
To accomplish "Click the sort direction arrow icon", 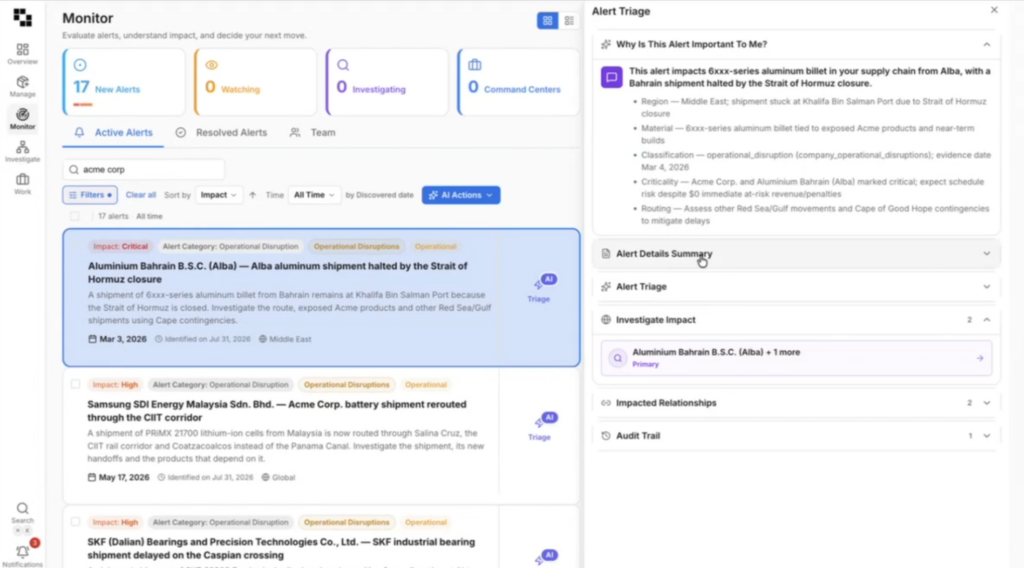I will pyautogui.click(x=253, y=195).
